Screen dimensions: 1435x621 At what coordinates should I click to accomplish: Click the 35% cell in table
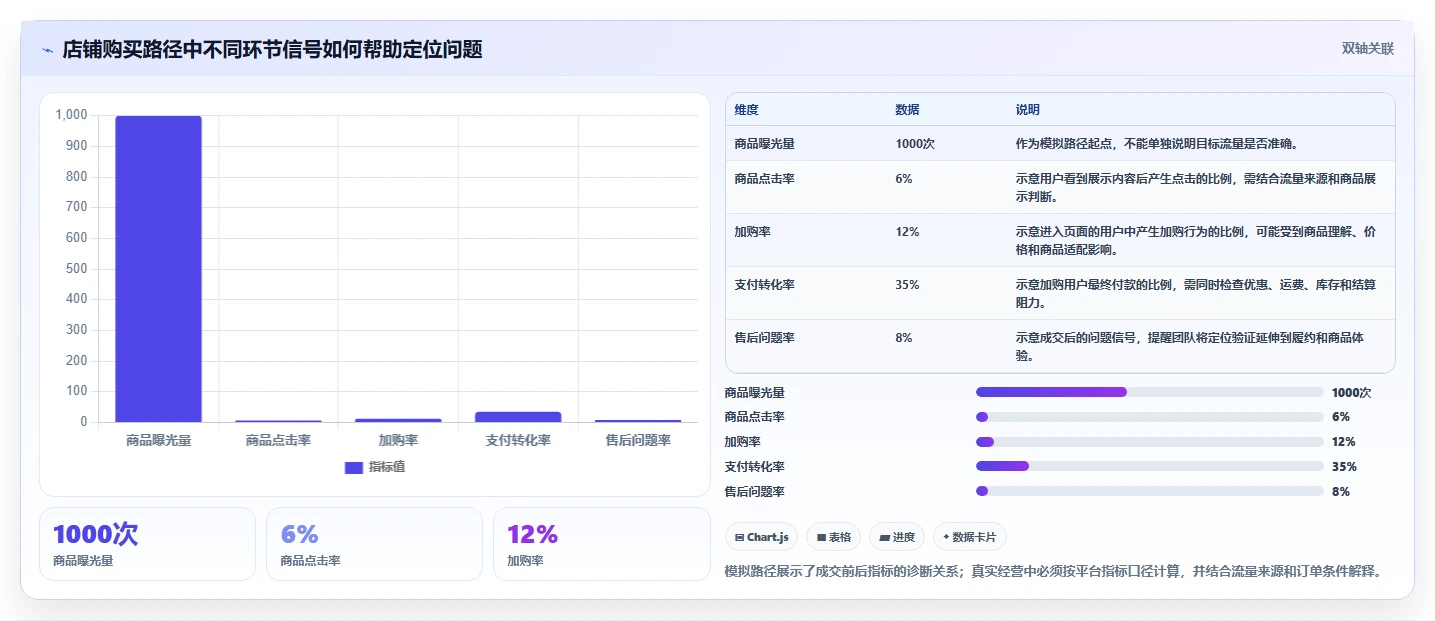[x=907, y=285]
